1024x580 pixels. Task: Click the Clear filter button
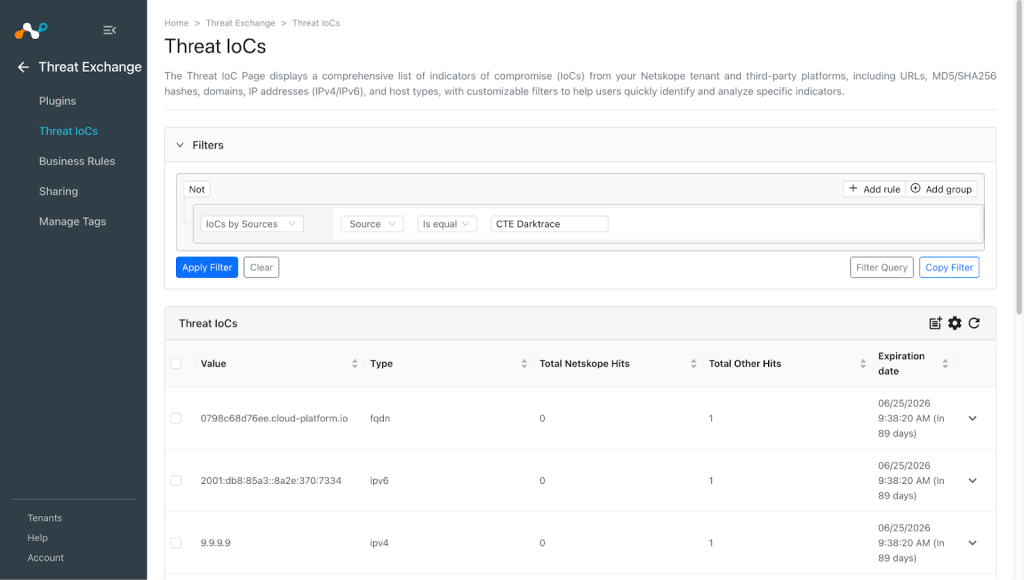(261, 267)
